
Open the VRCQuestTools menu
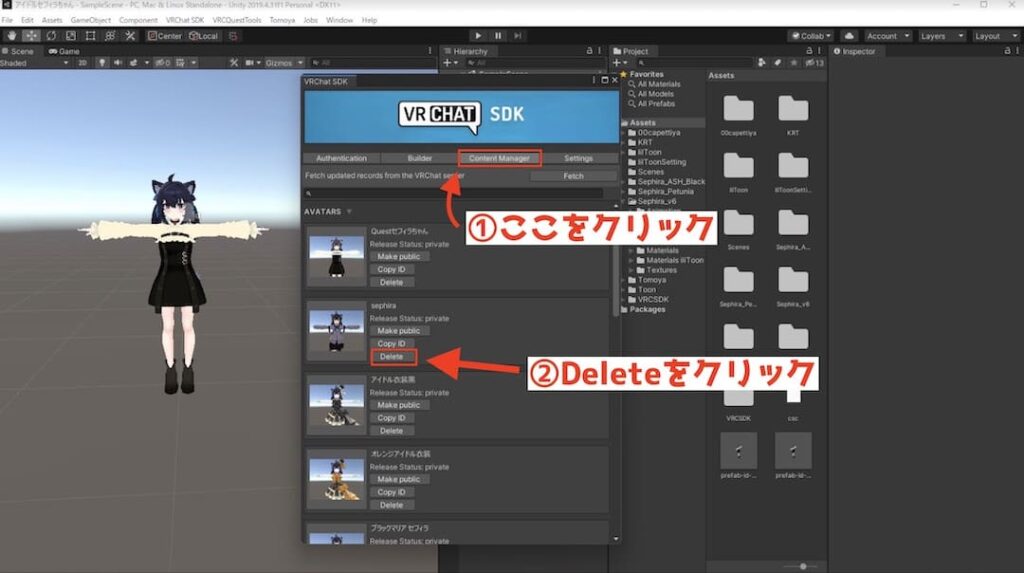point(236,20)
